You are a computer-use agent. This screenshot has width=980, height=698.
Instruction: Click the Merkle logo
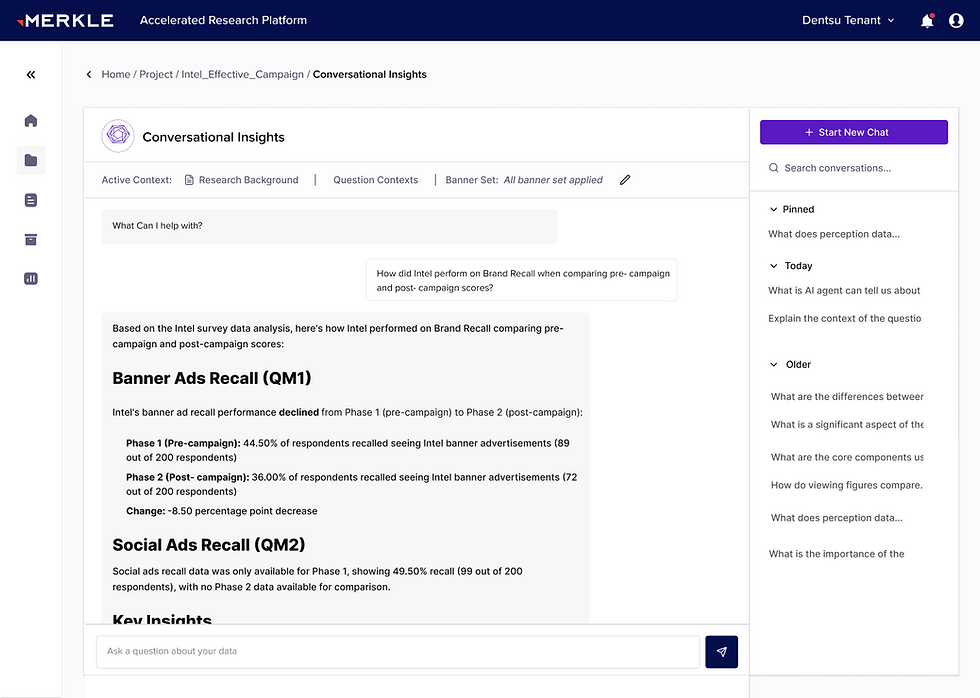(66, 21)
